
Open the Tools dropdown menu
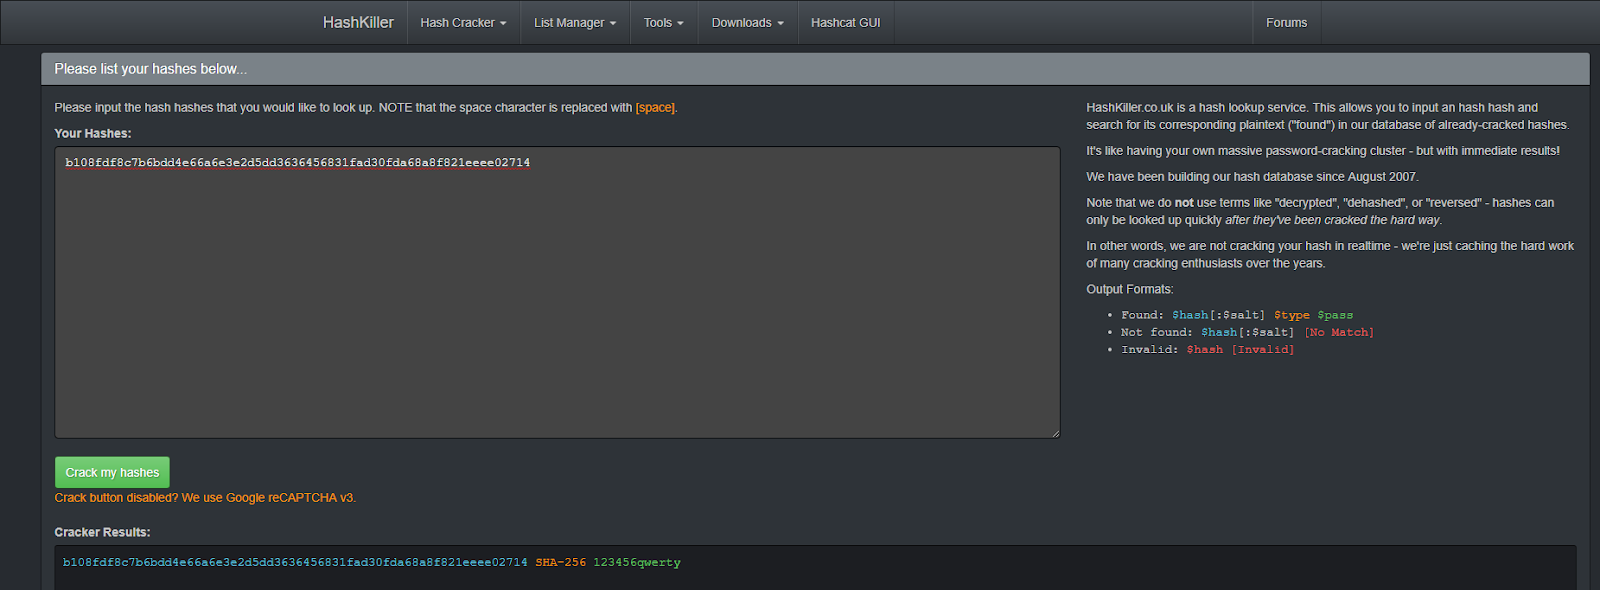click(x=663, y=22)
